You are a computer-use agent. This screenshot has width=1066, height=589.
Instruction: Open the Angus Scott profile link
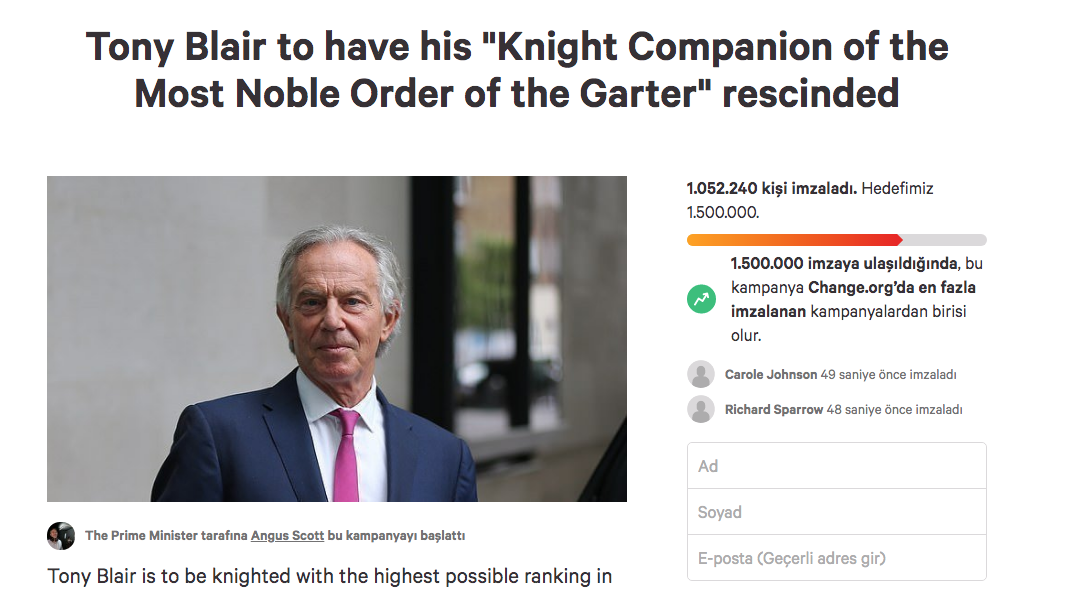pos(287,536)
